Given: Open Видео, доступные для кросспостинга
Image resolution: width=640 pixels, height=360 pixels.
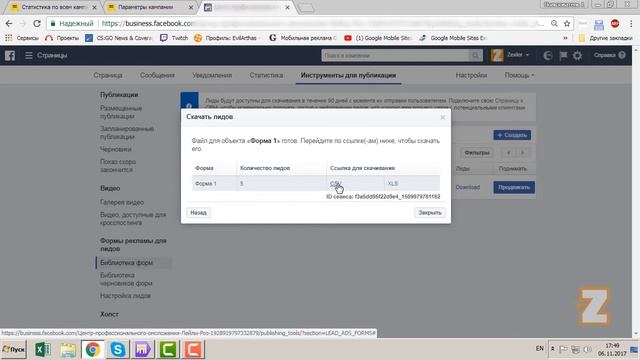Looking at the screenshot, I should point(133,219).
